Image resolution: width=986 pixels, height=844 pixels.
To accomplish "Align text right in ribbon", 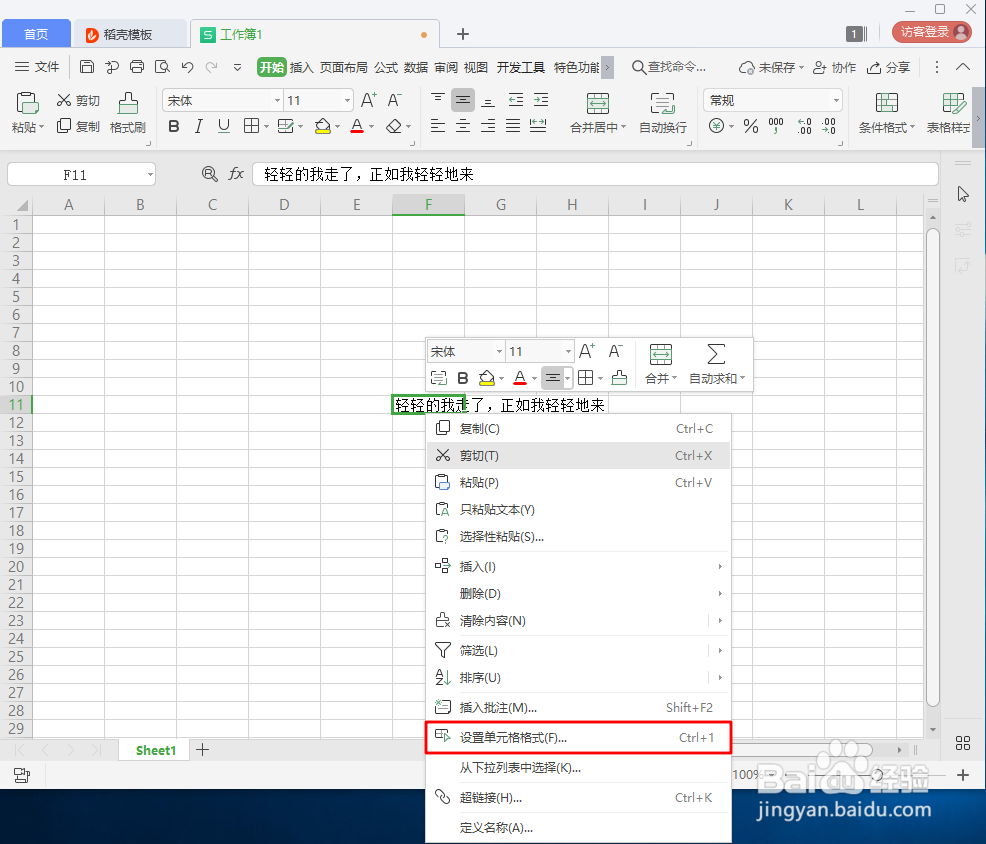I will point(488,126).
